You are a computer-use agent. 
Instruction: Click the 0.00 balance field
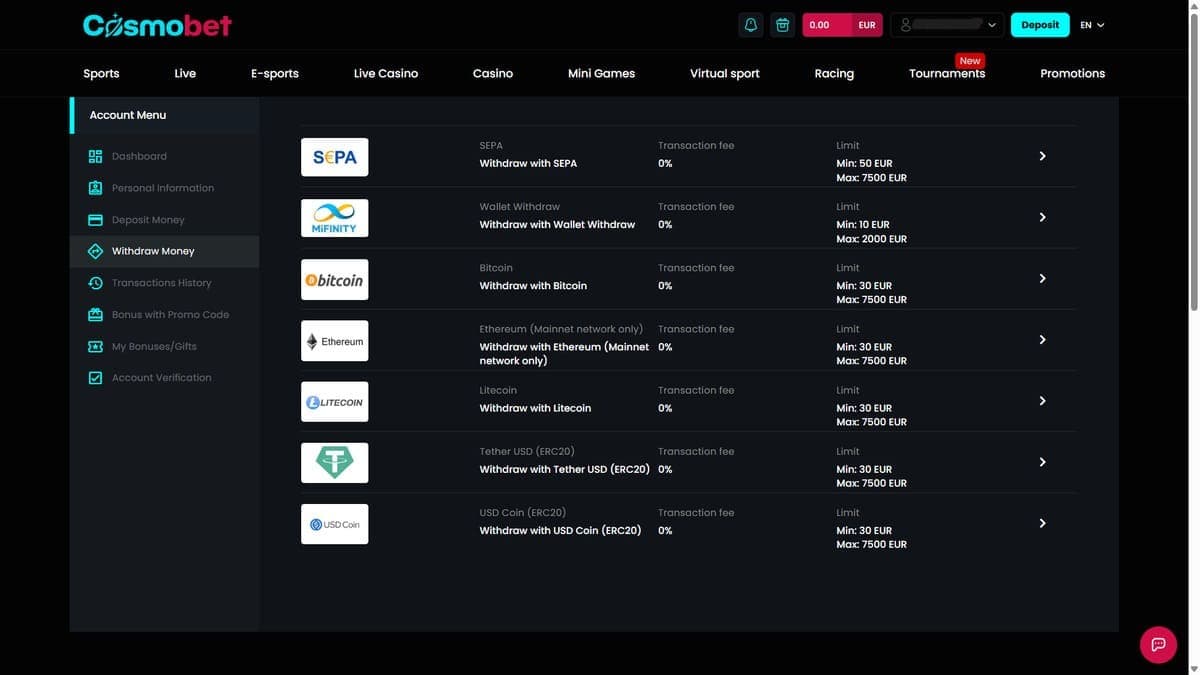(x=827, y=25)
